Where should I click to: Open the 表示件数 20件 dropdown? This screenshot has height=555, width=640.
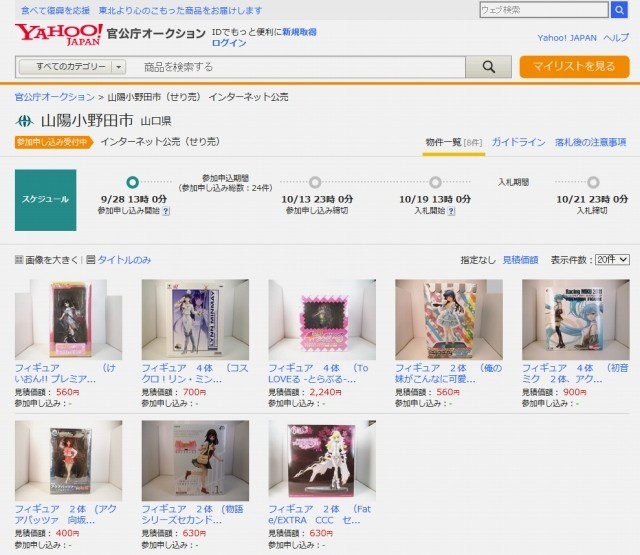[x=611, y=260]
